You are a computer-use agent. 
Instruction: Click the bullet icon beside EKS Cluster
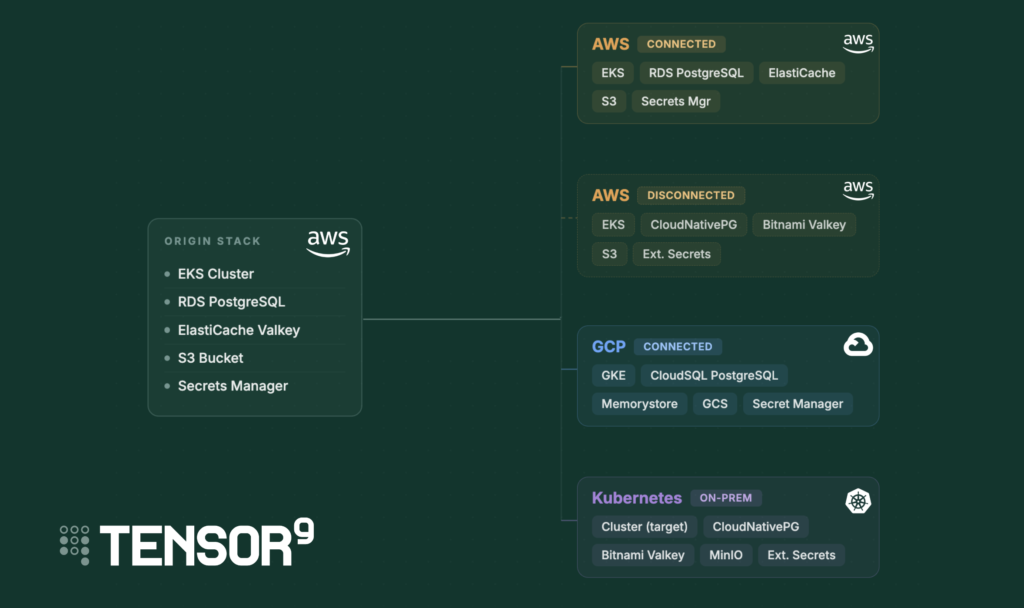click(x=166, y=274)
